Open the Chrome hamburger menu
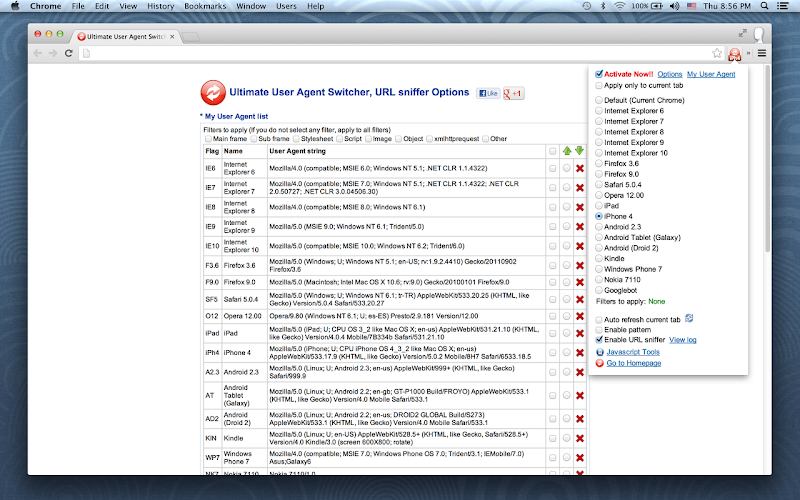The image size is (800, 500). [x=762, y=53]
